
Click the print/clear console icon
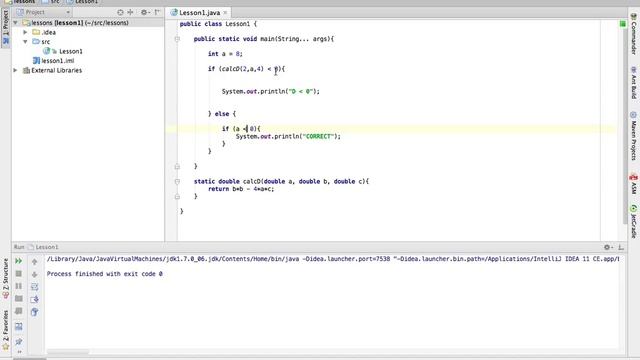pos(34,312)
